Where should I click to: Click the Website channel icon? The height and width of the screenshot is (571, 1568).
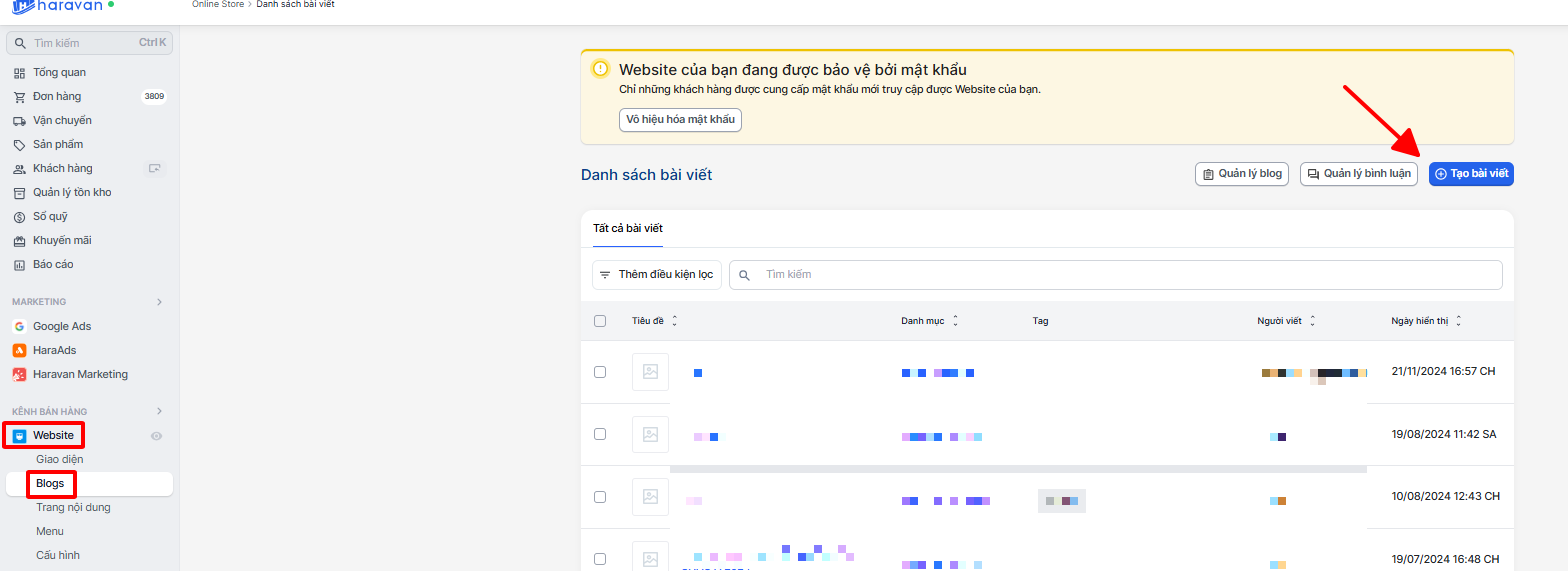point(19,435)
